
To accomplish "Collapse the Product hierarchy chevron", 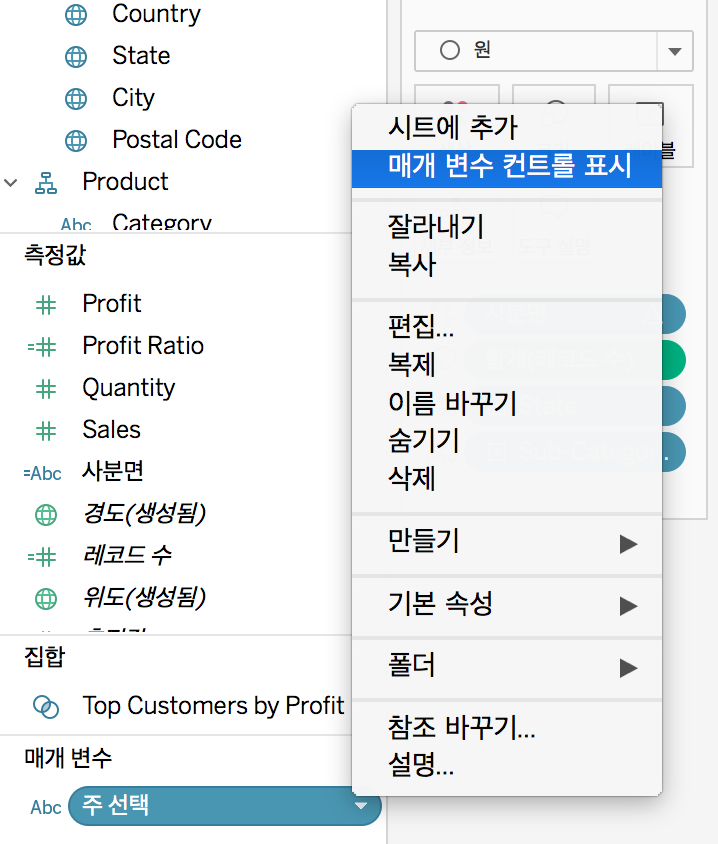I will point(11,183).
